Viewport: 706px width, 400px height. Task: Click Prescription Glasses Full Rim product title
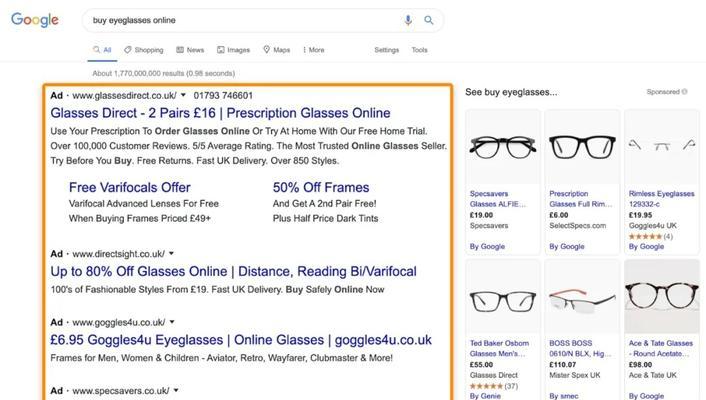(x=580, y=199)
